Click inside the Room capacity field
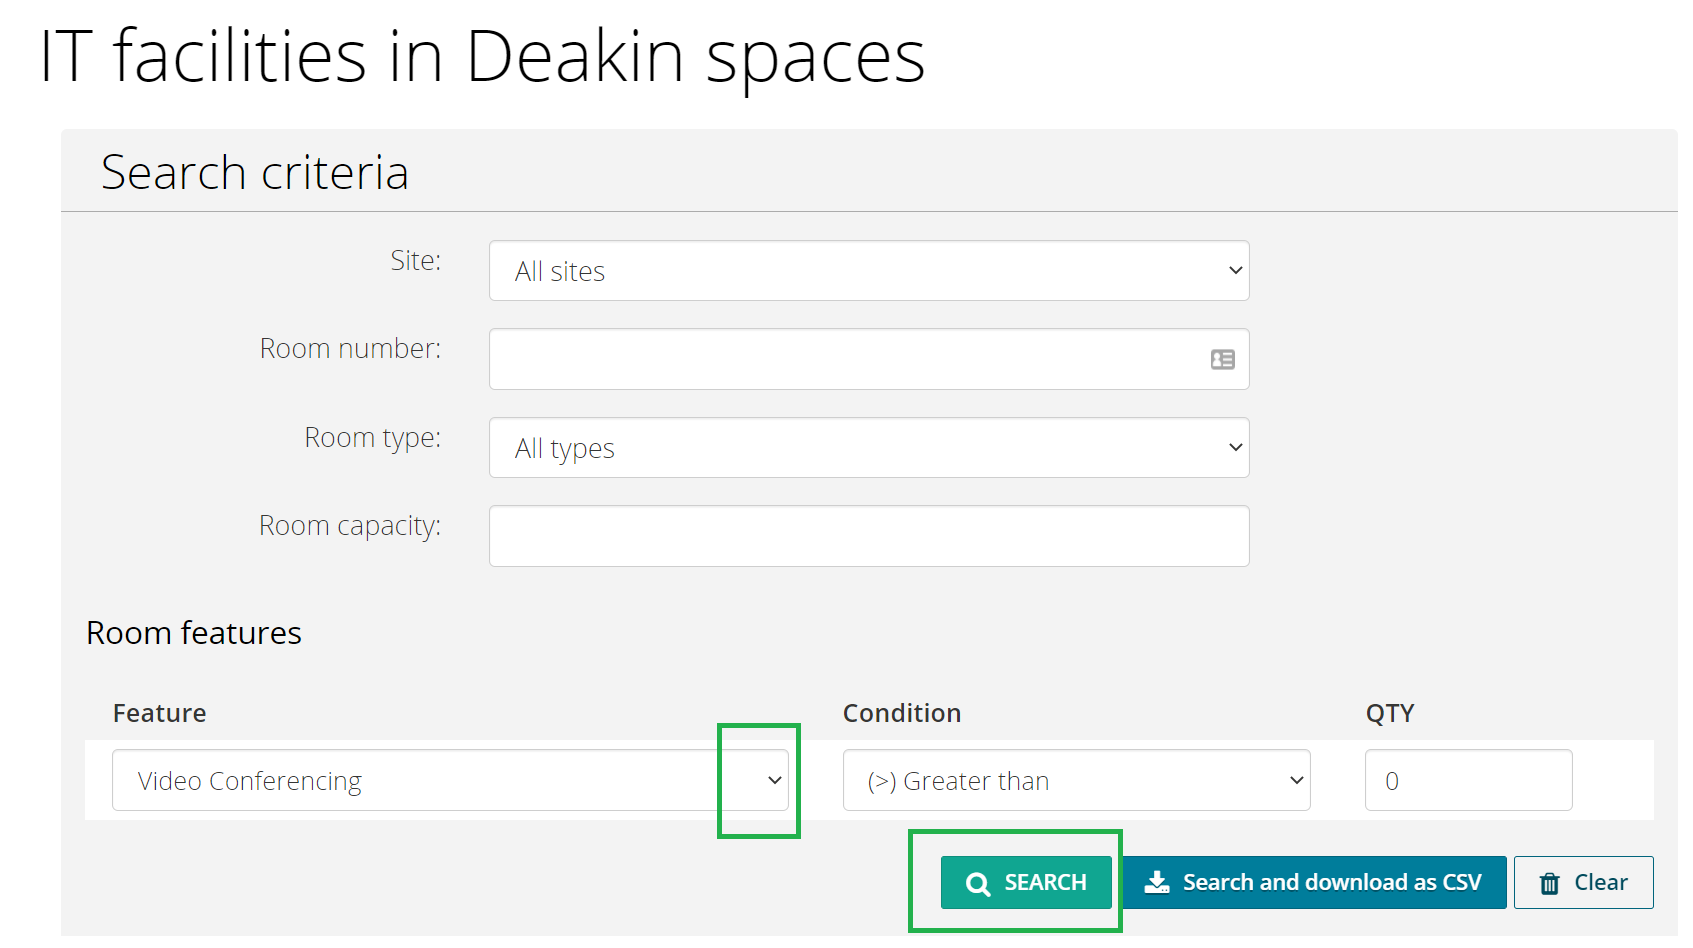This screenshot has height=948, width=1693. coord(868,536)
